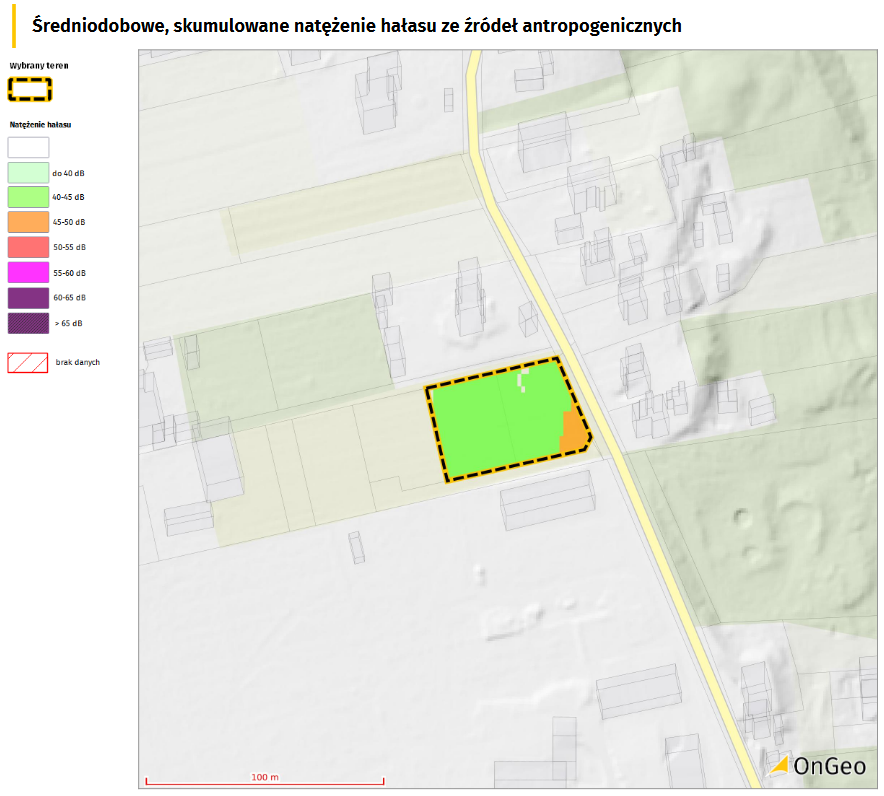Image resolution: width=884 pixels, height=796 pixels.
Task: Click the dashed 'Wybrany teren' legend icon
Action: [x=30, y=89]
